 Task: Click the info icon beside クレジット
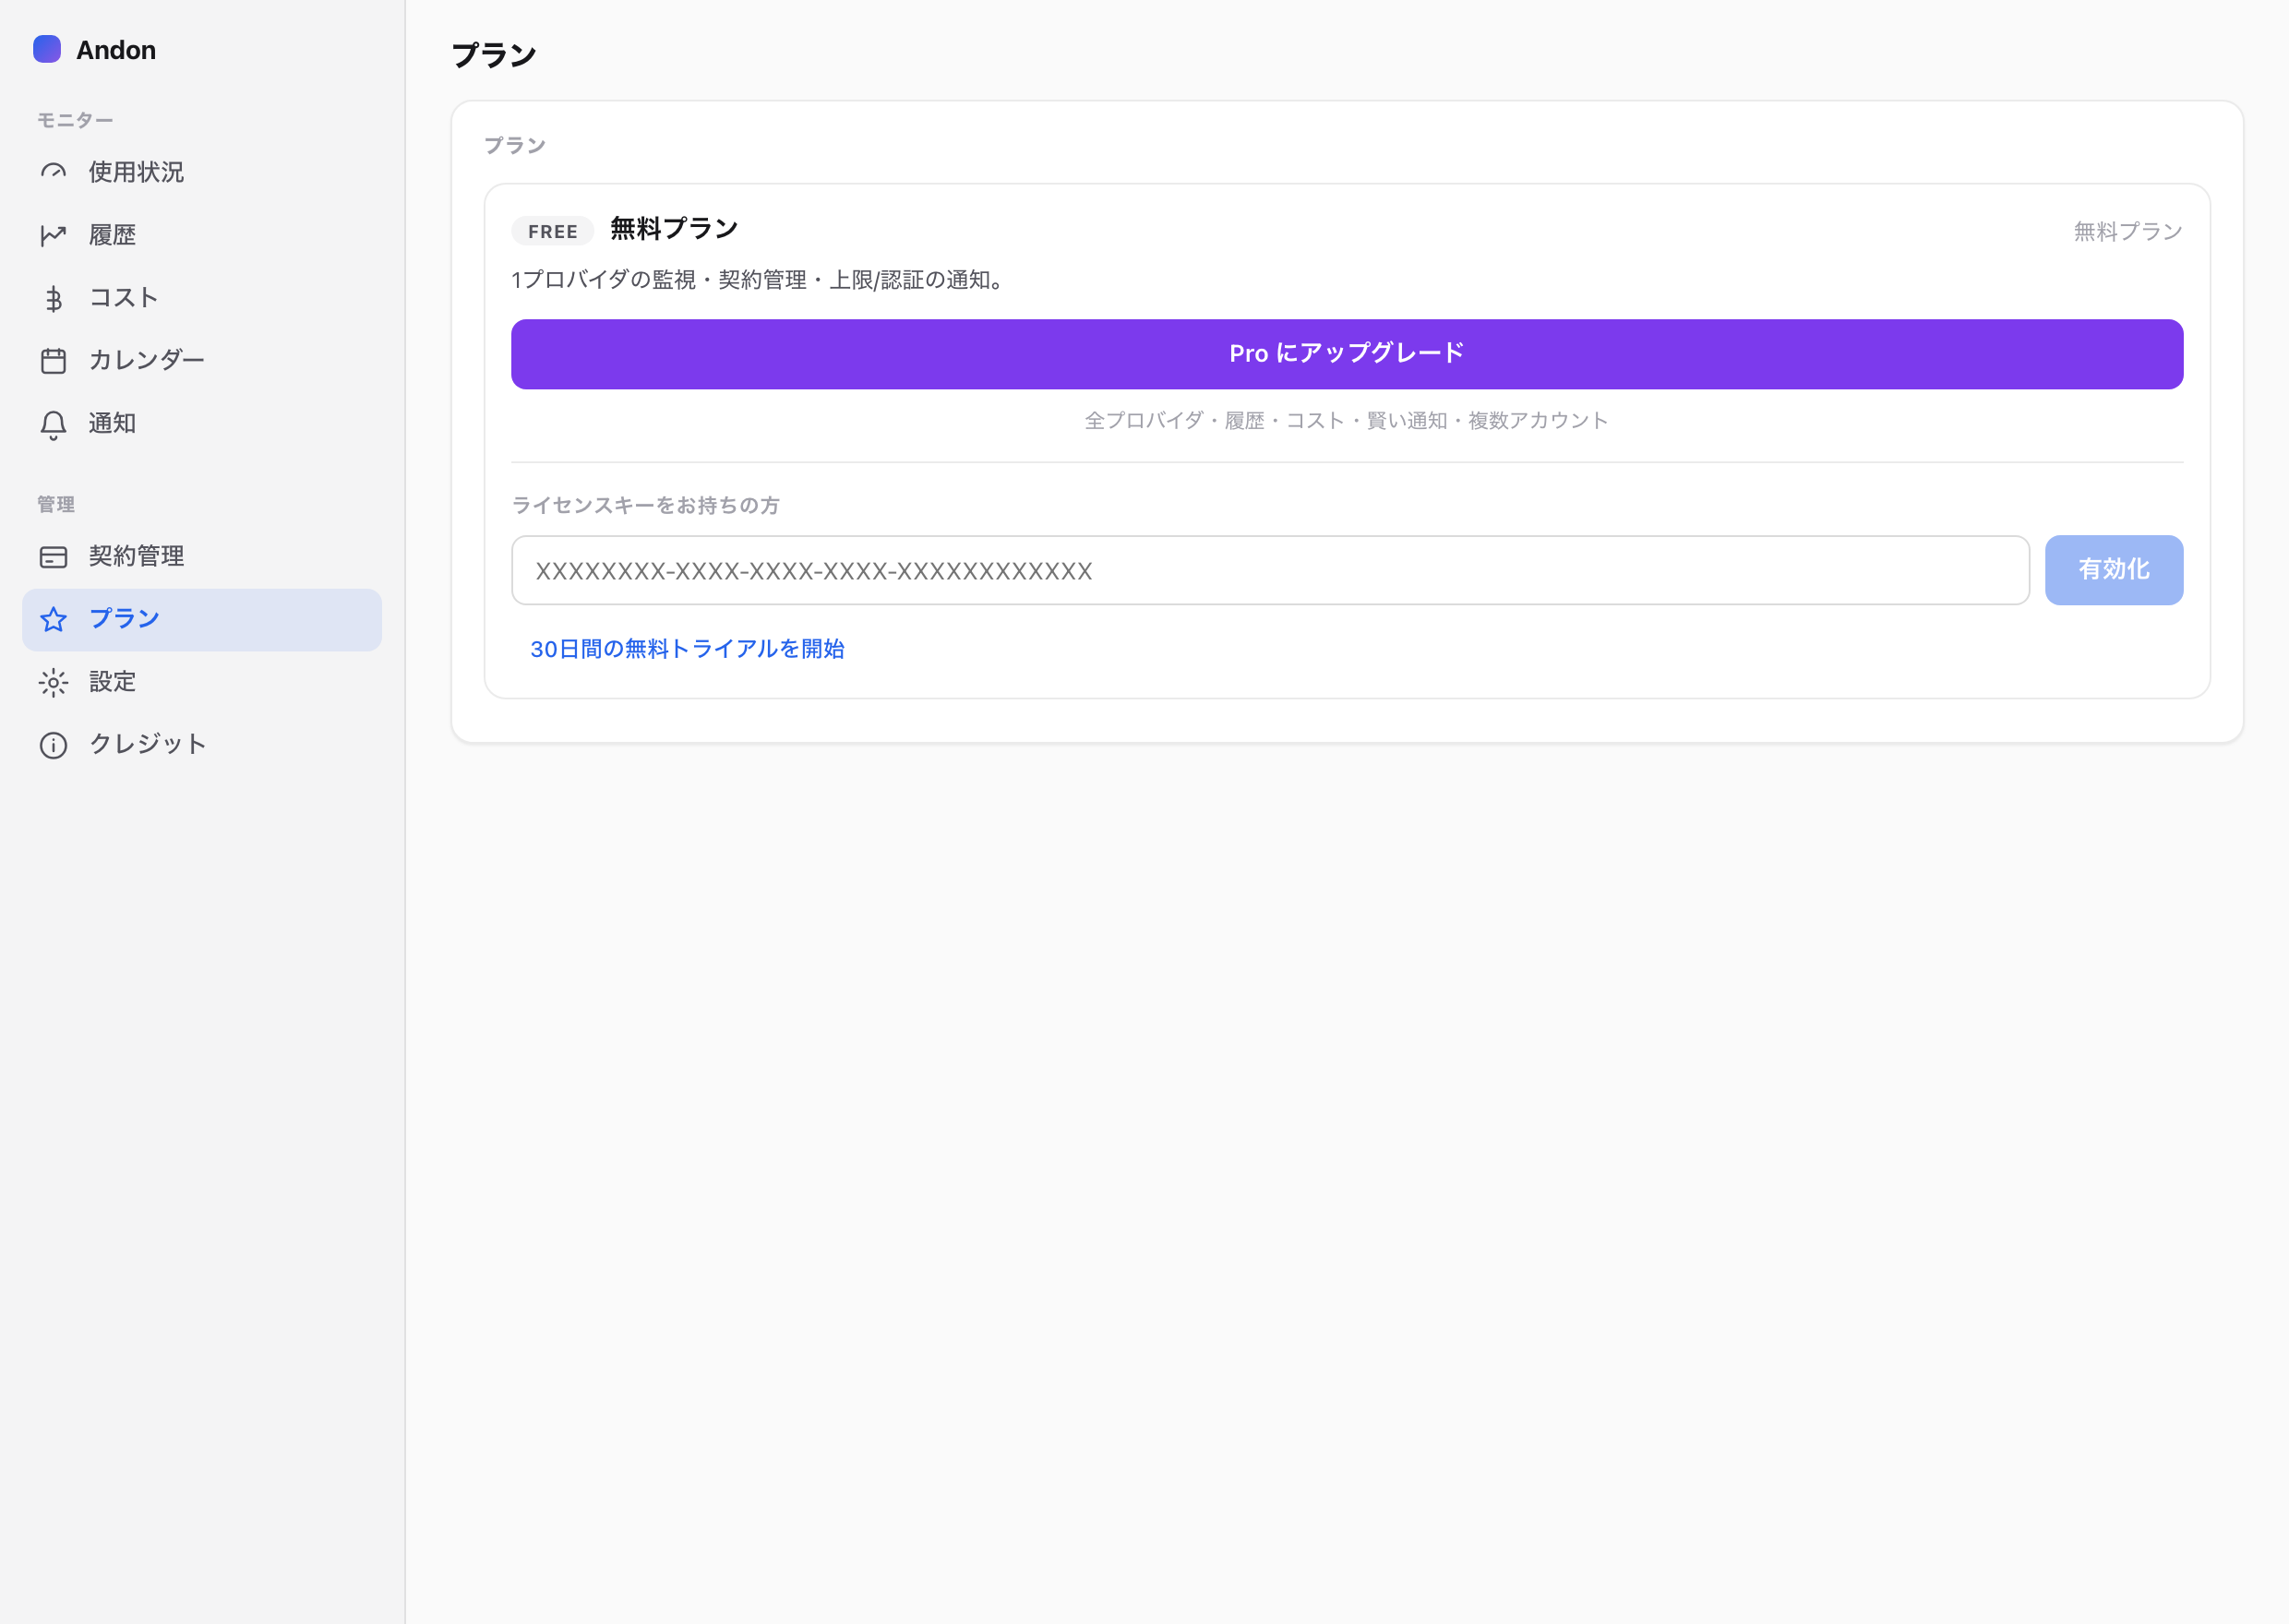click(53, 745)
